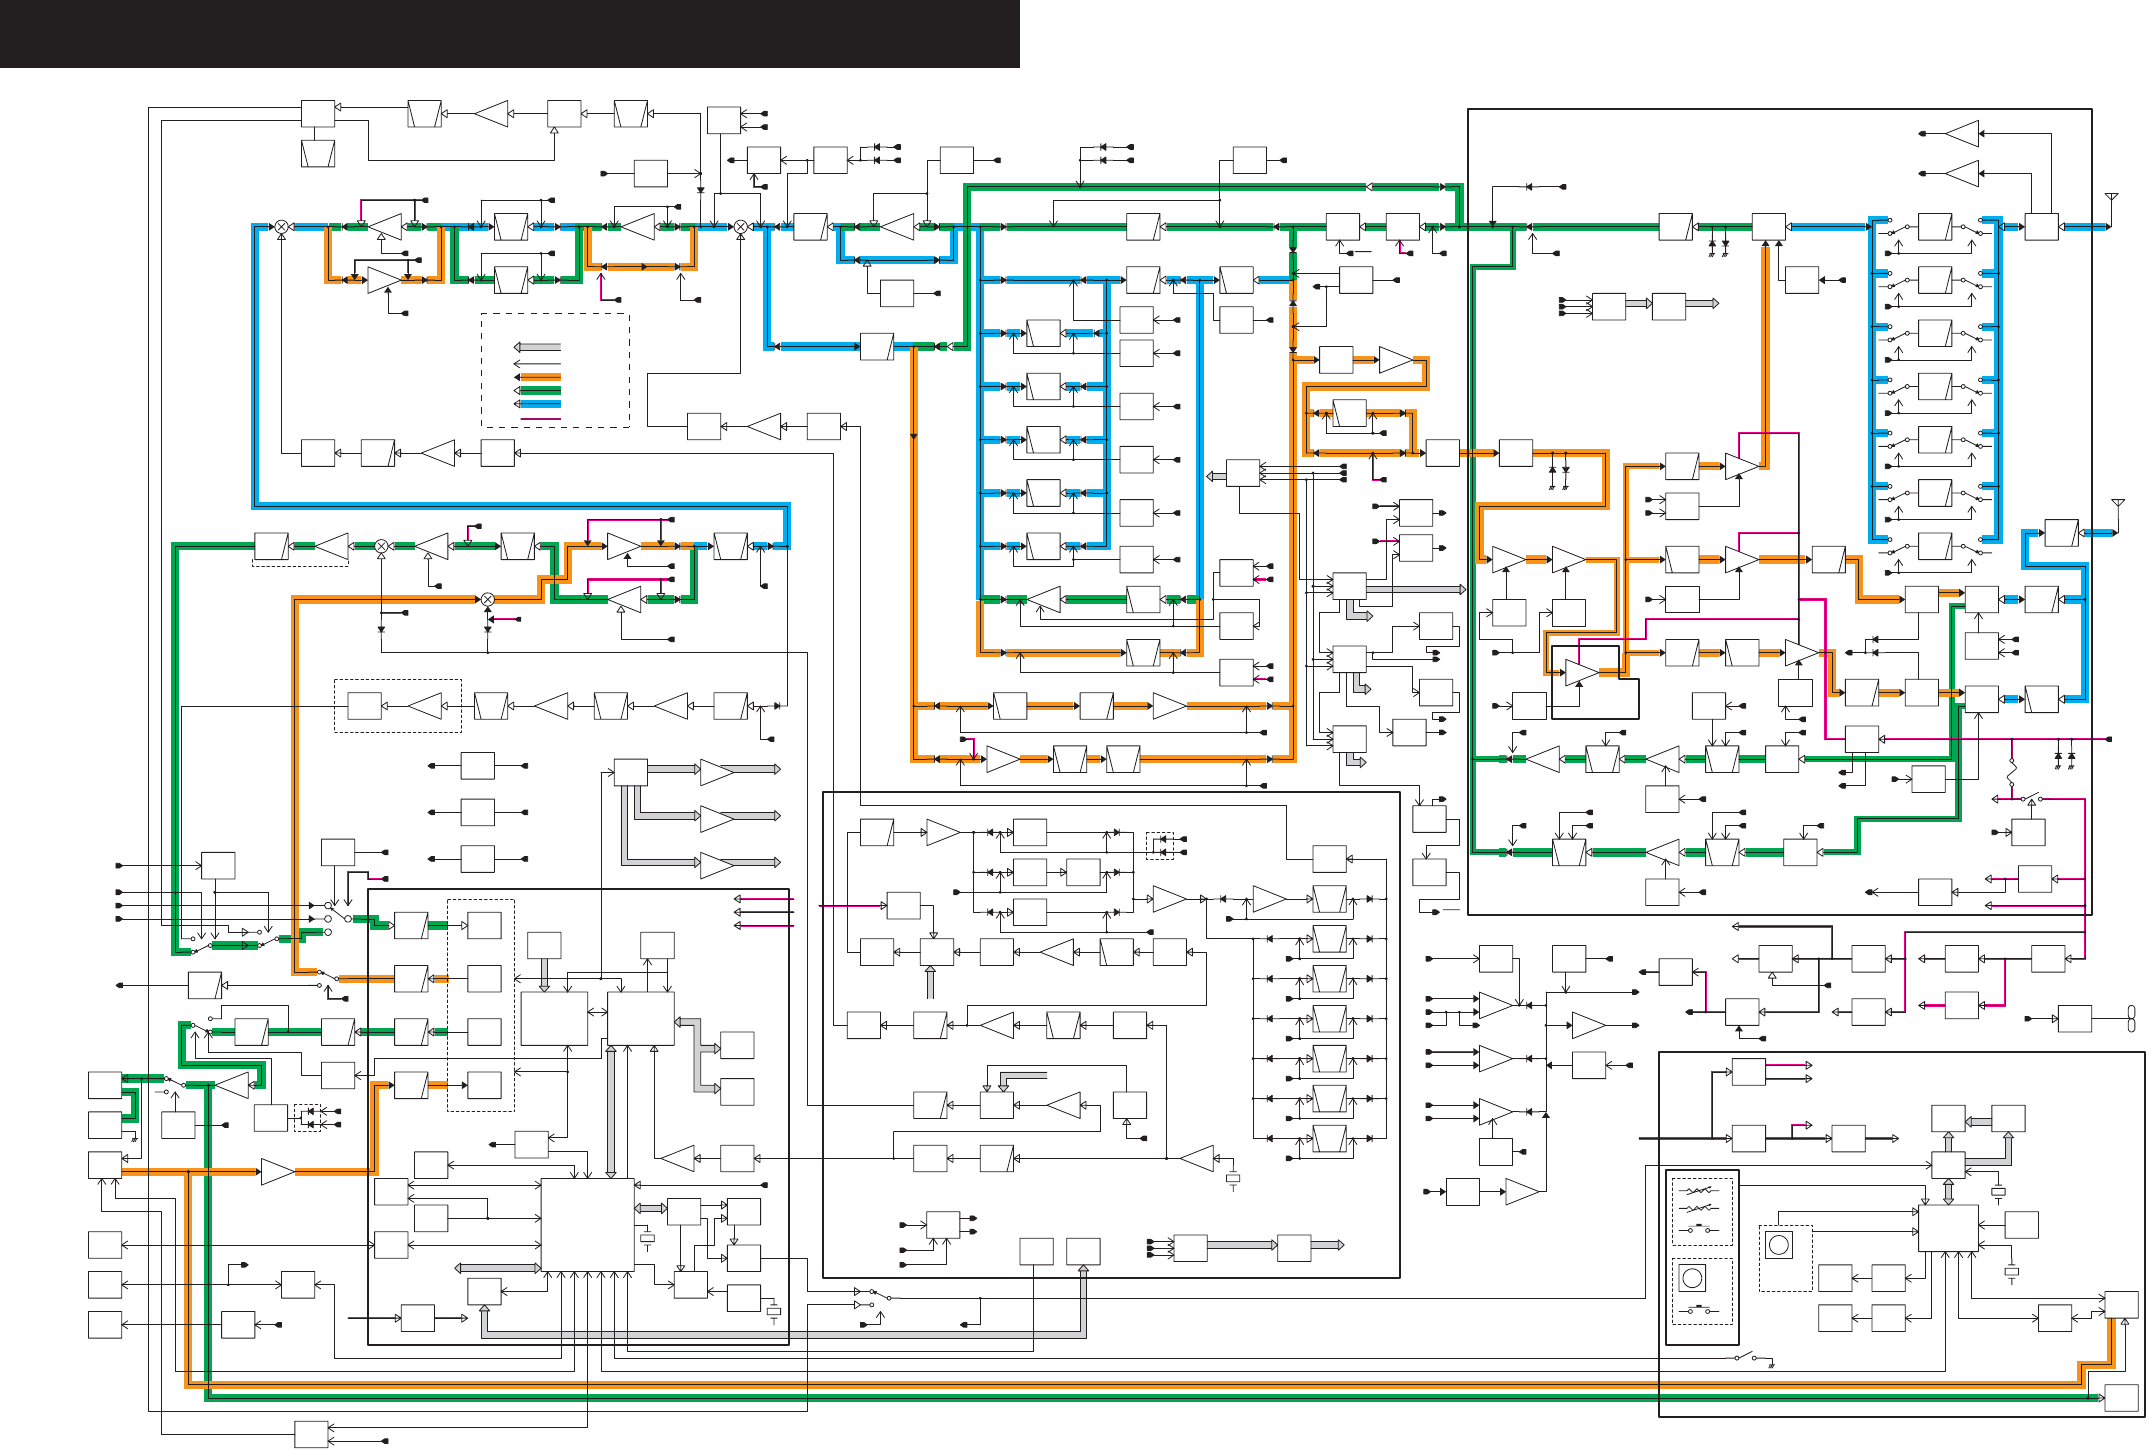Click the large multi-input controller block, lower-left panel

click(587, 1225)
